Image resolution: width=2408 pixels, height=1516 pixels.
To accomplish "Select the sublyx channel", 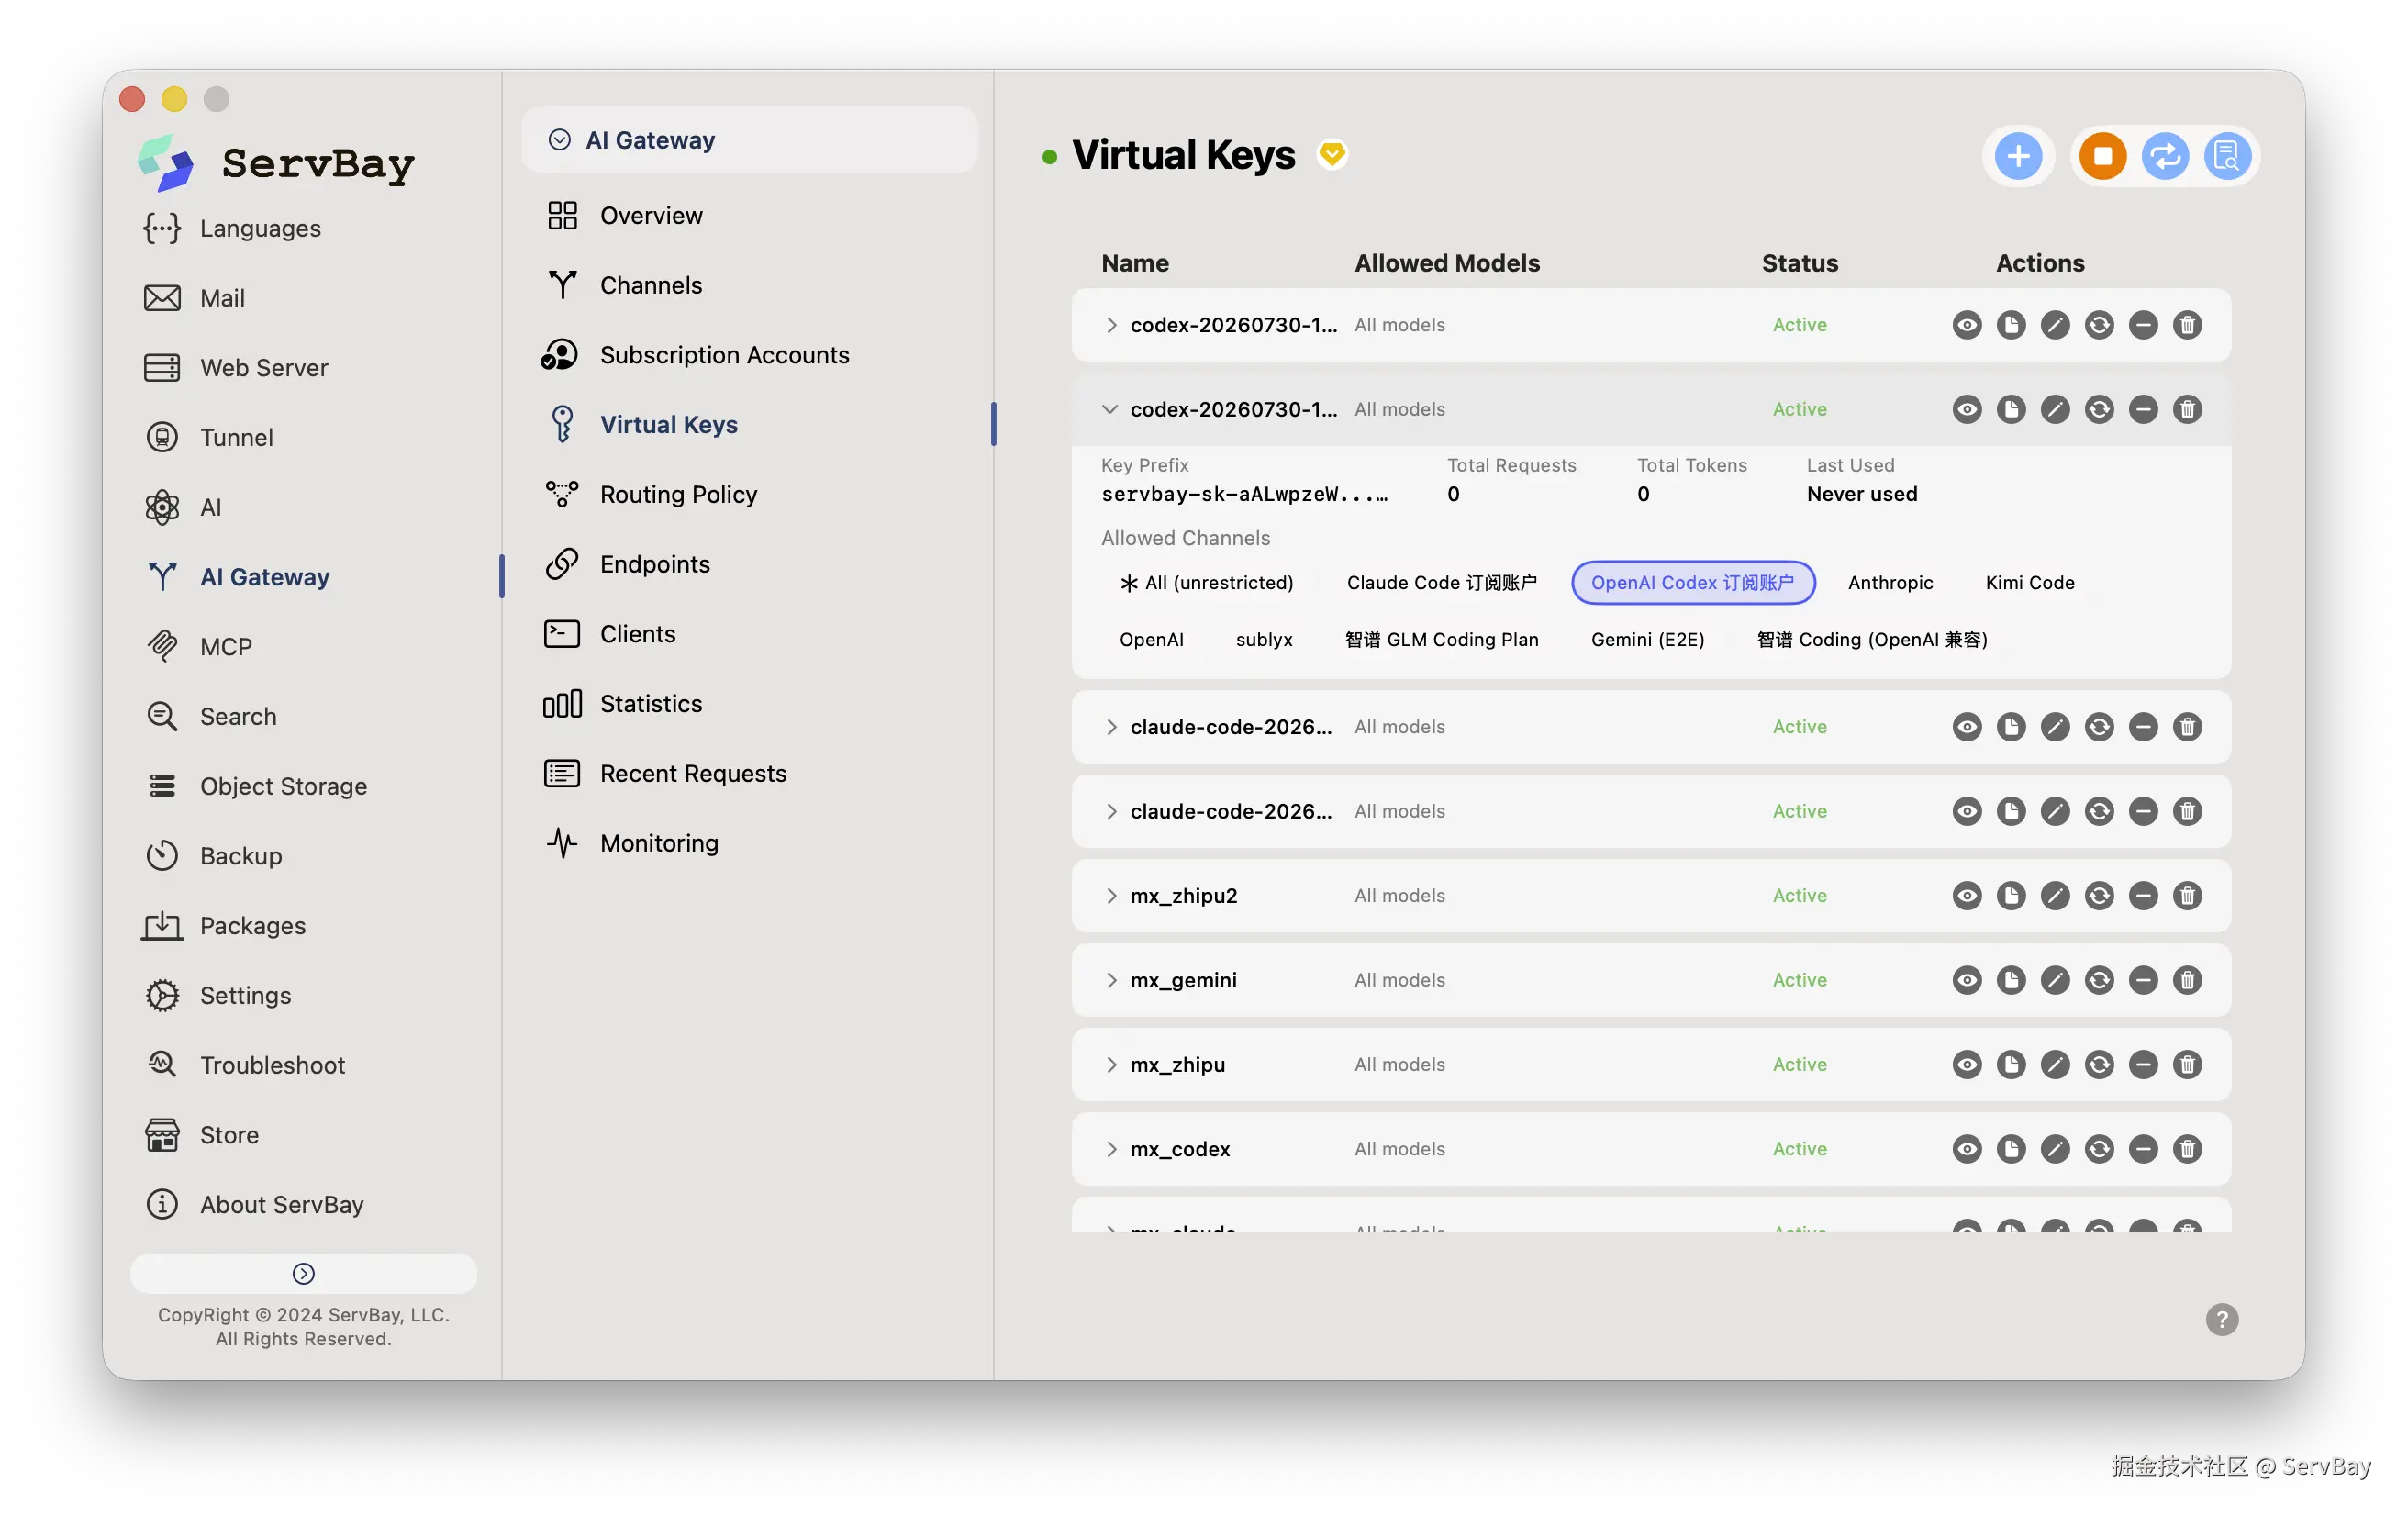I will point(1263,640).
